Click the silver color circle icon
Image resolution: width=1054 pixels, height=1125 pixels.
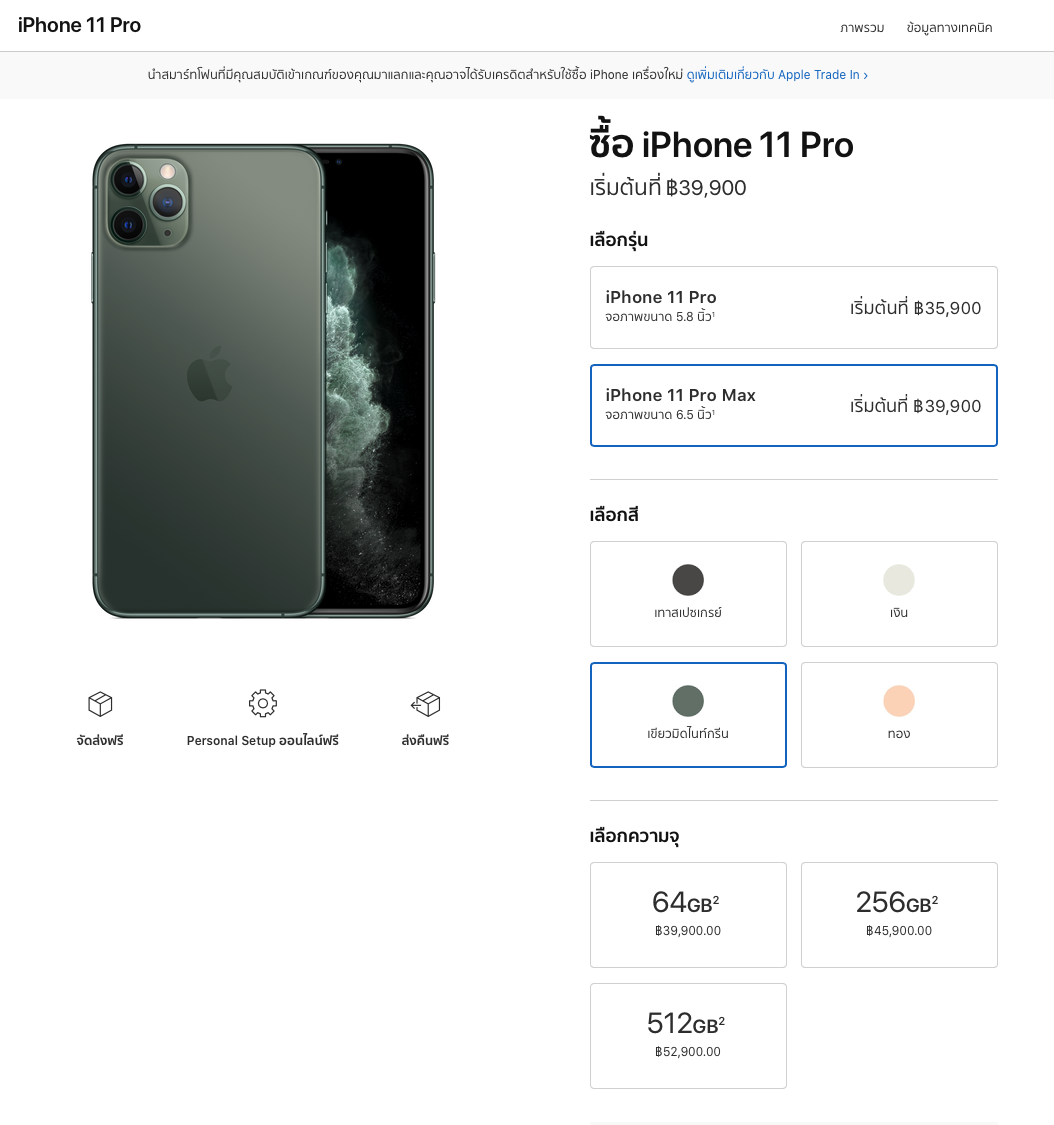pos(898,579)
